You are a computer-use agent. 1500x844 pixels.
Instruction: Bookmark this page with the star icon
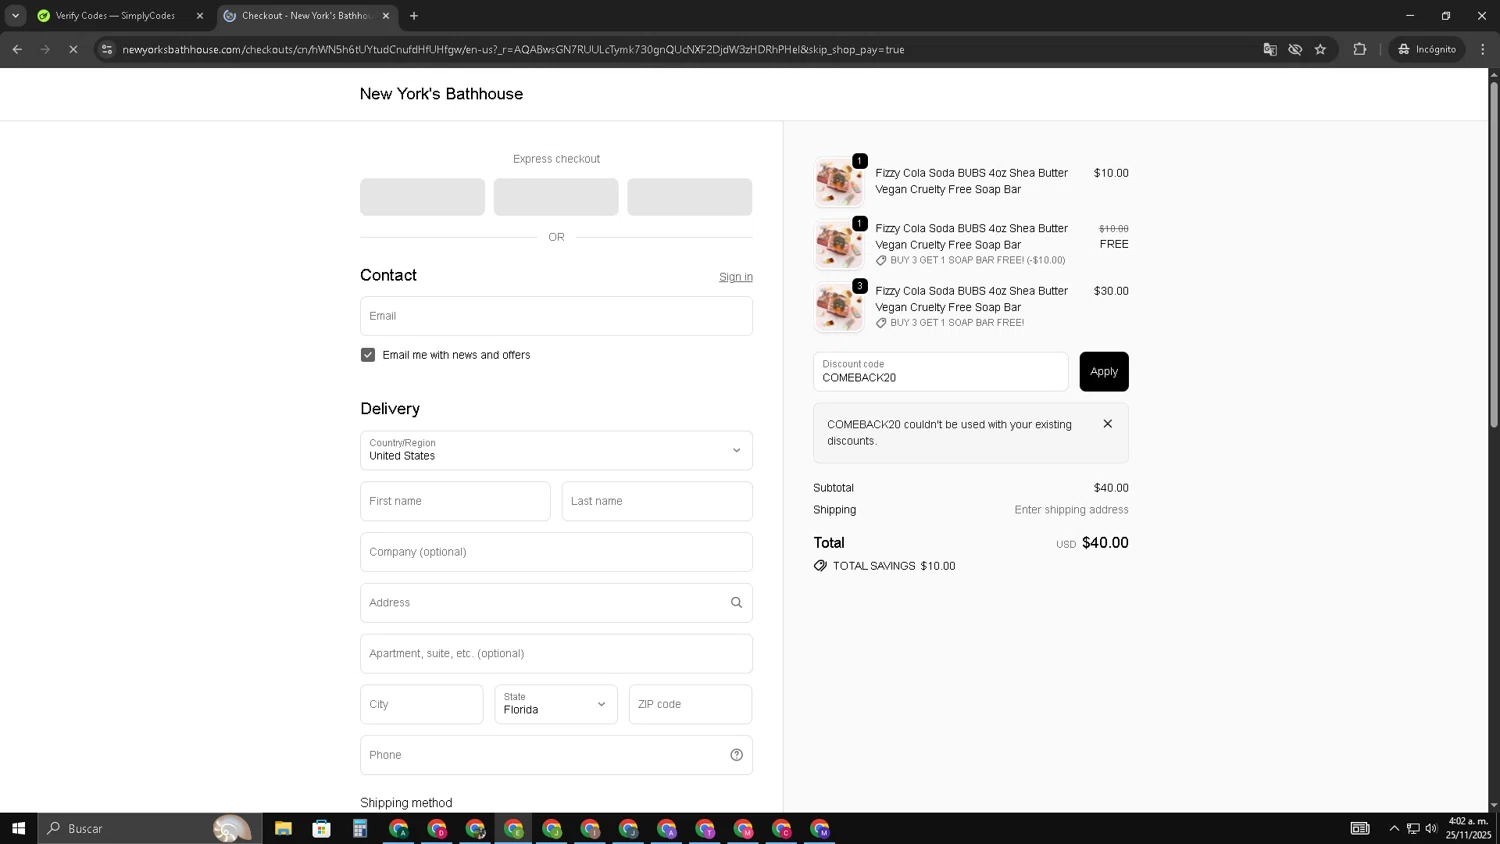[x=1320, y=49]
